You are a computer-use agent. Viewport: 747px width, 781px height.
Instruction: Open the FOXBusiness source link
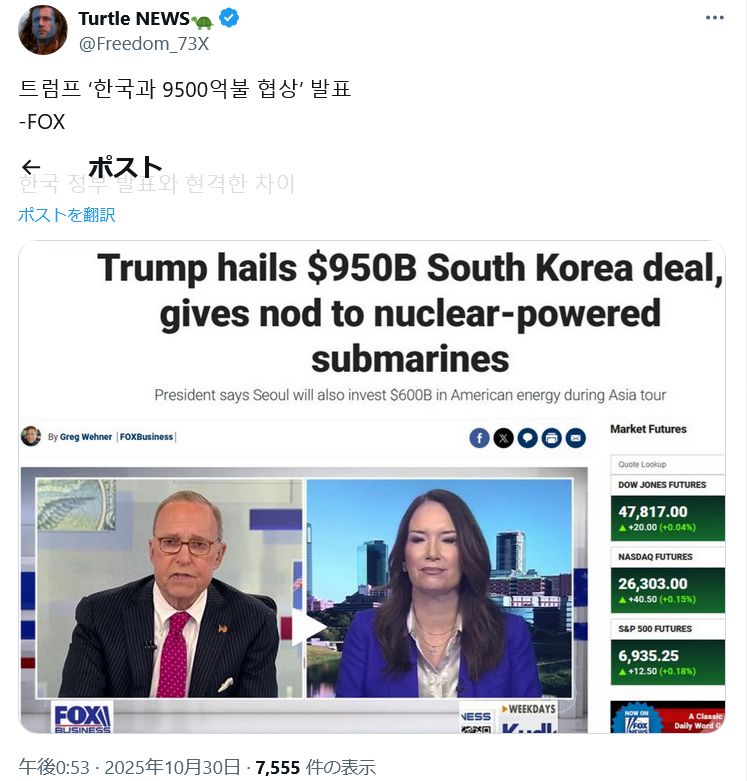pos(146,437)
